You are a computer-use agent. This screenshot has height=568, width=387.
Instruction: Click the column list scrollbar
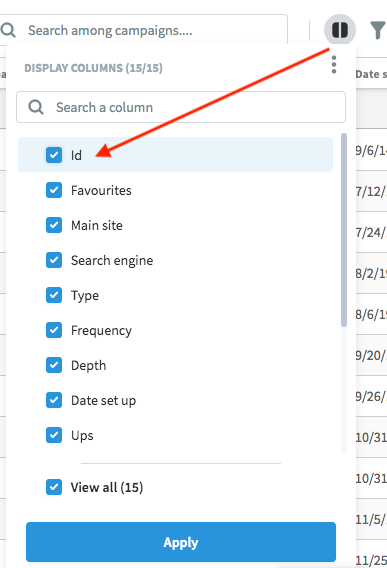point(344,230)
